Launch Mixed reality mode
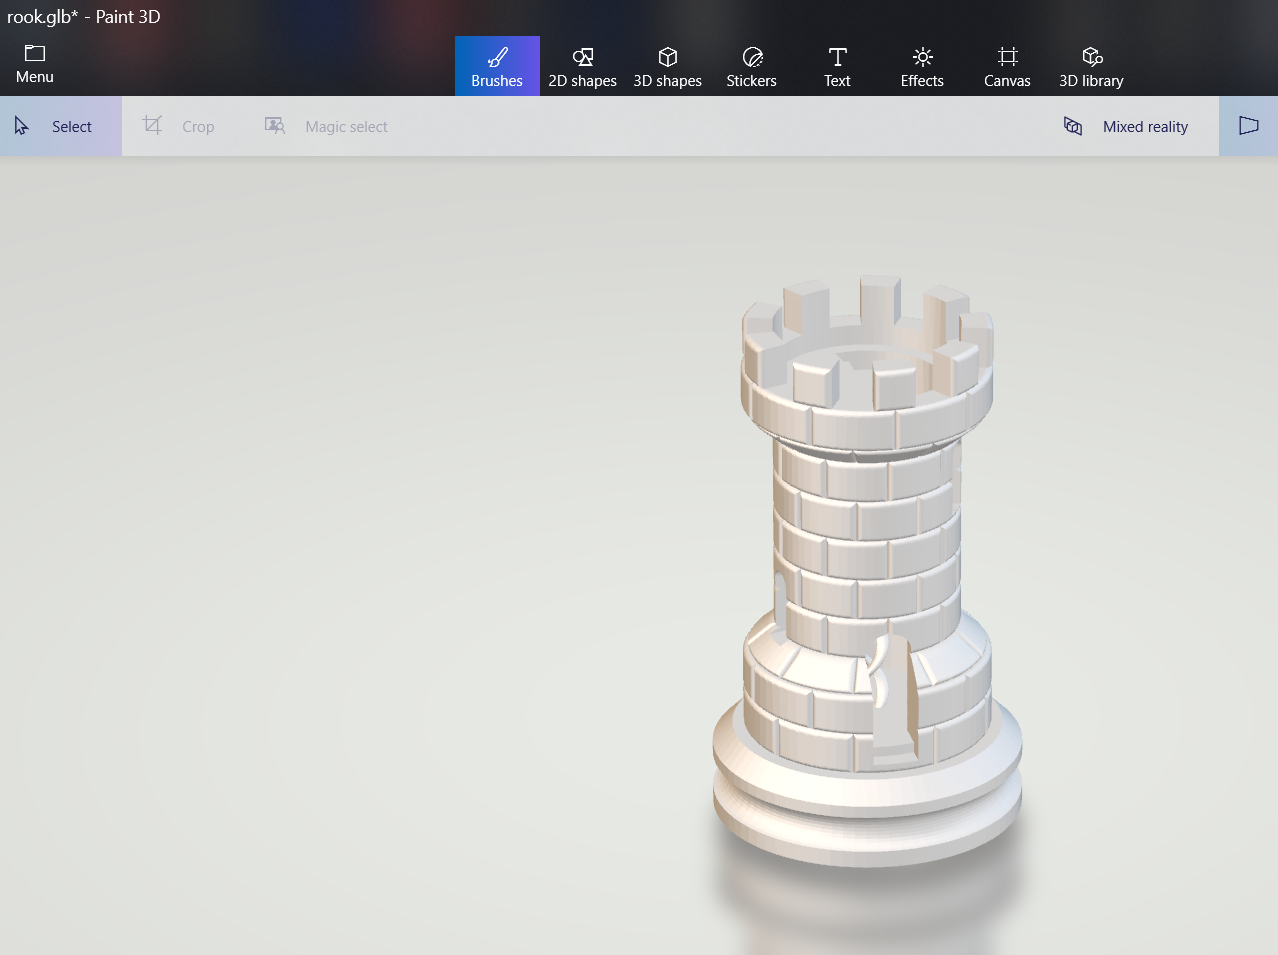 [1126, 126]
